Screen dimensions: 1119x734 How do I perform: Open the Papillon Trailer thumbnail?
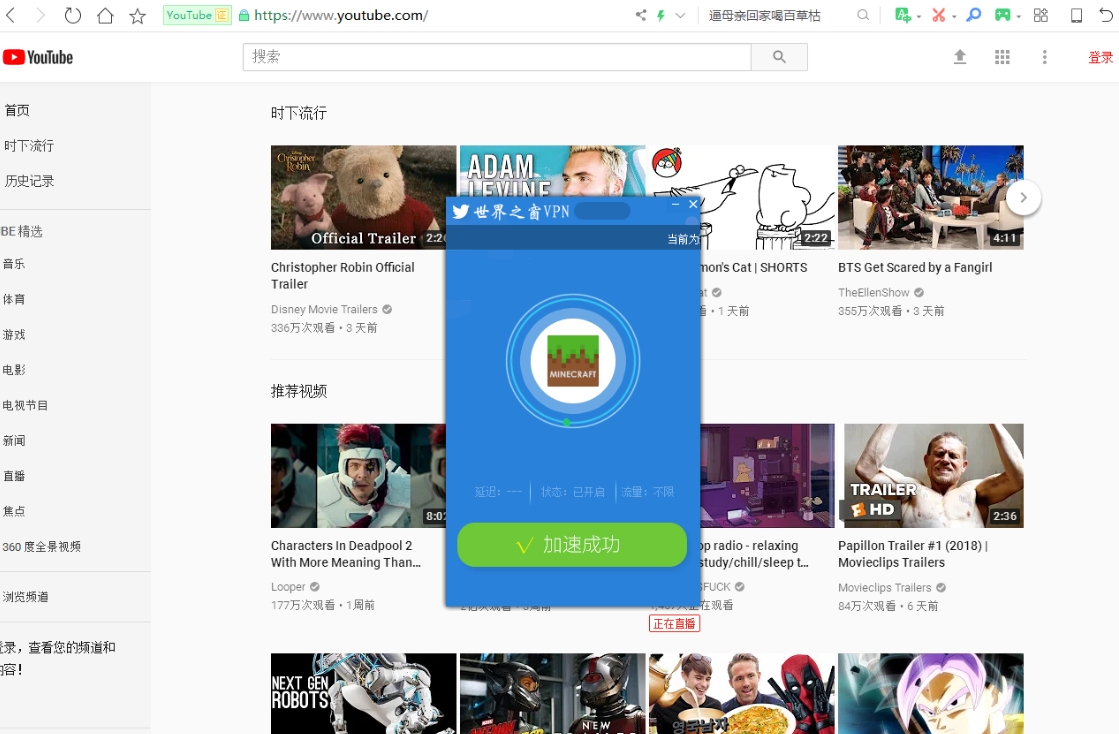coord(933,476)
